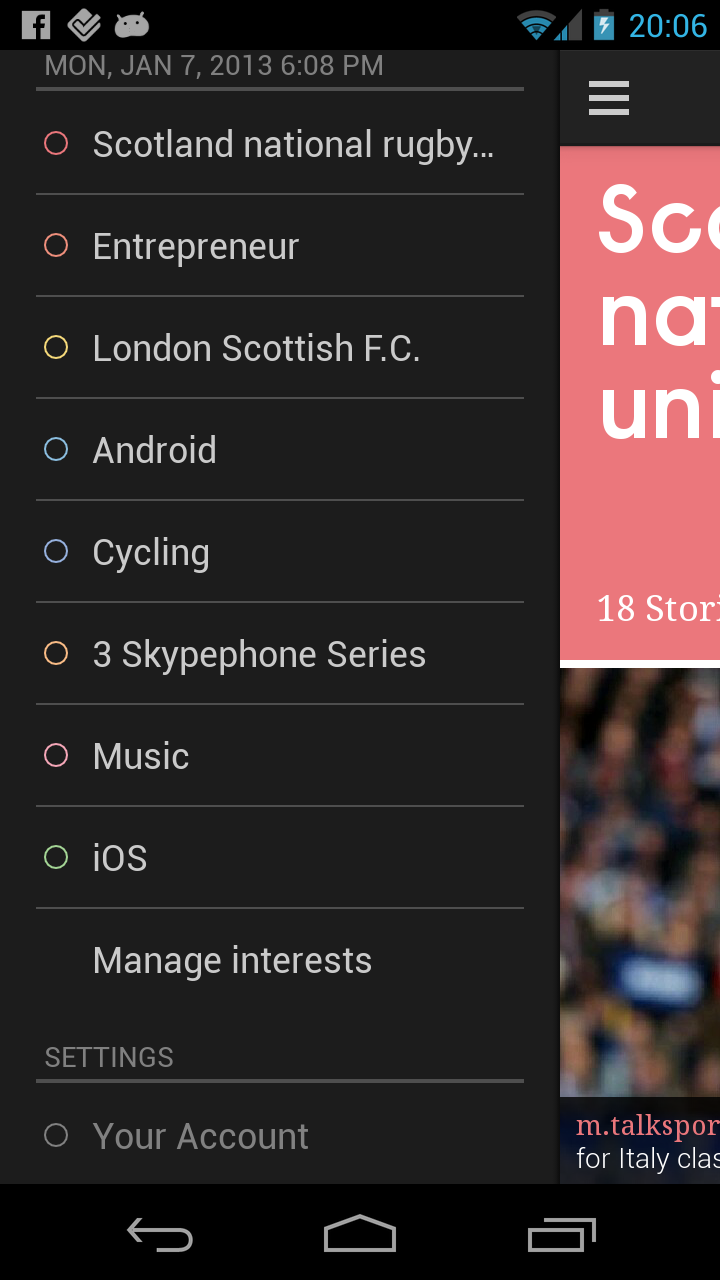Open the Music interest

[x=141, y=756]
